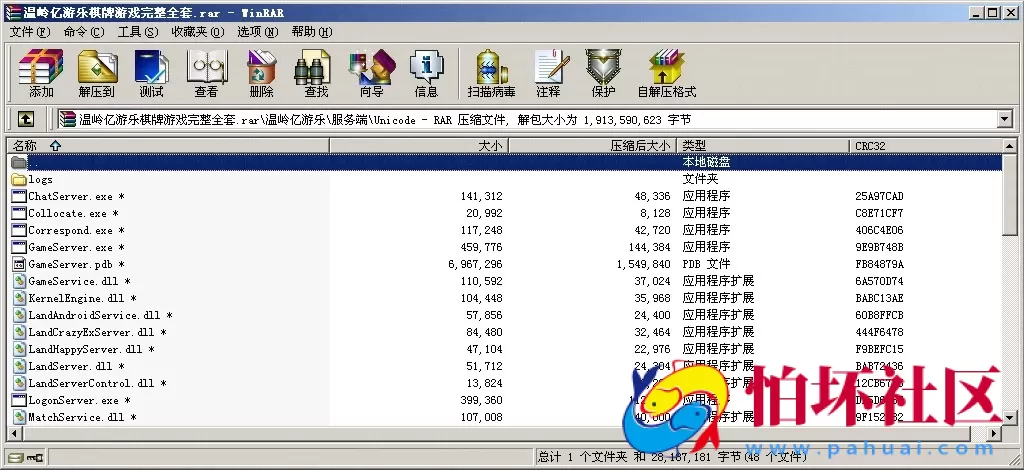1024x470 pixels.
Task: Click the parent folder '..' icon
Action: pyautogui.click(x=19, y=163)
